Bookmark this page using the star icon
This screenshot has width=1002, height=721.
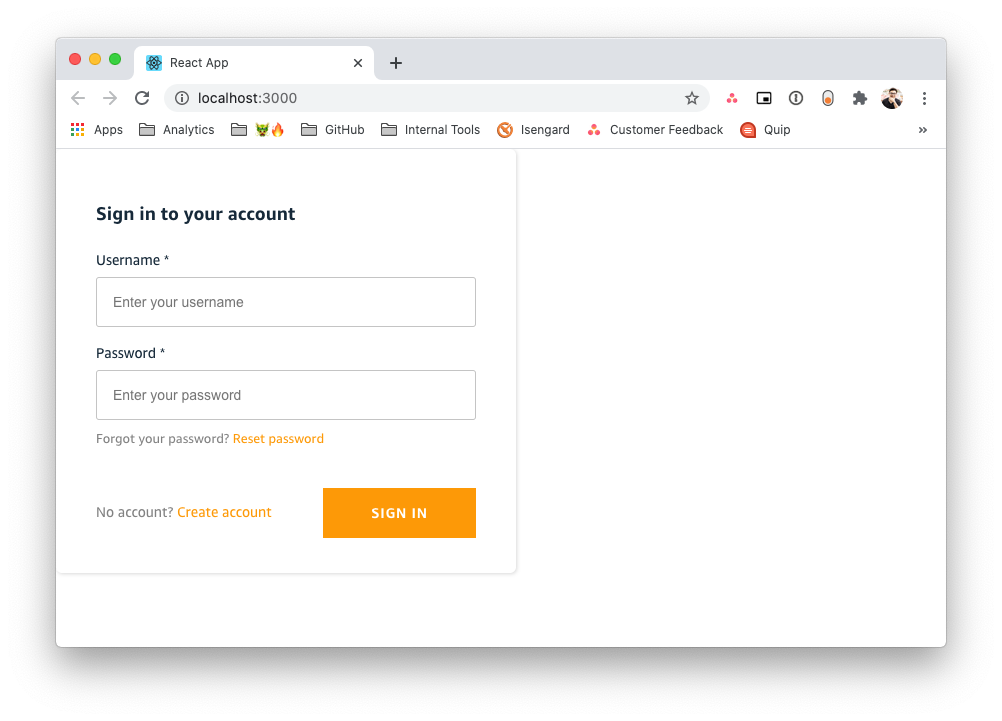(692, 98)
